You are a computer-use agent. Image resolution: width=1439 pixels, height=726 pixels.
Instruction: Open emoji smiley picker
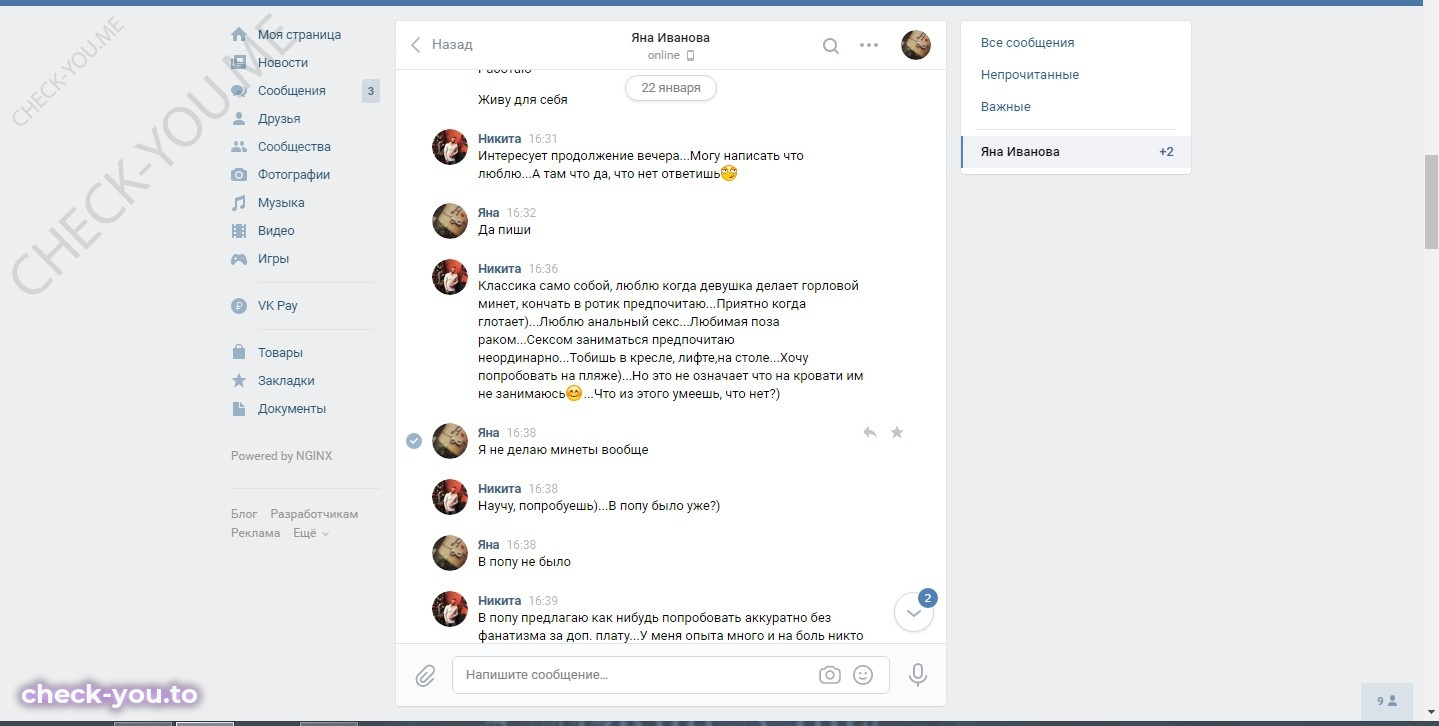tap(863, 675)
